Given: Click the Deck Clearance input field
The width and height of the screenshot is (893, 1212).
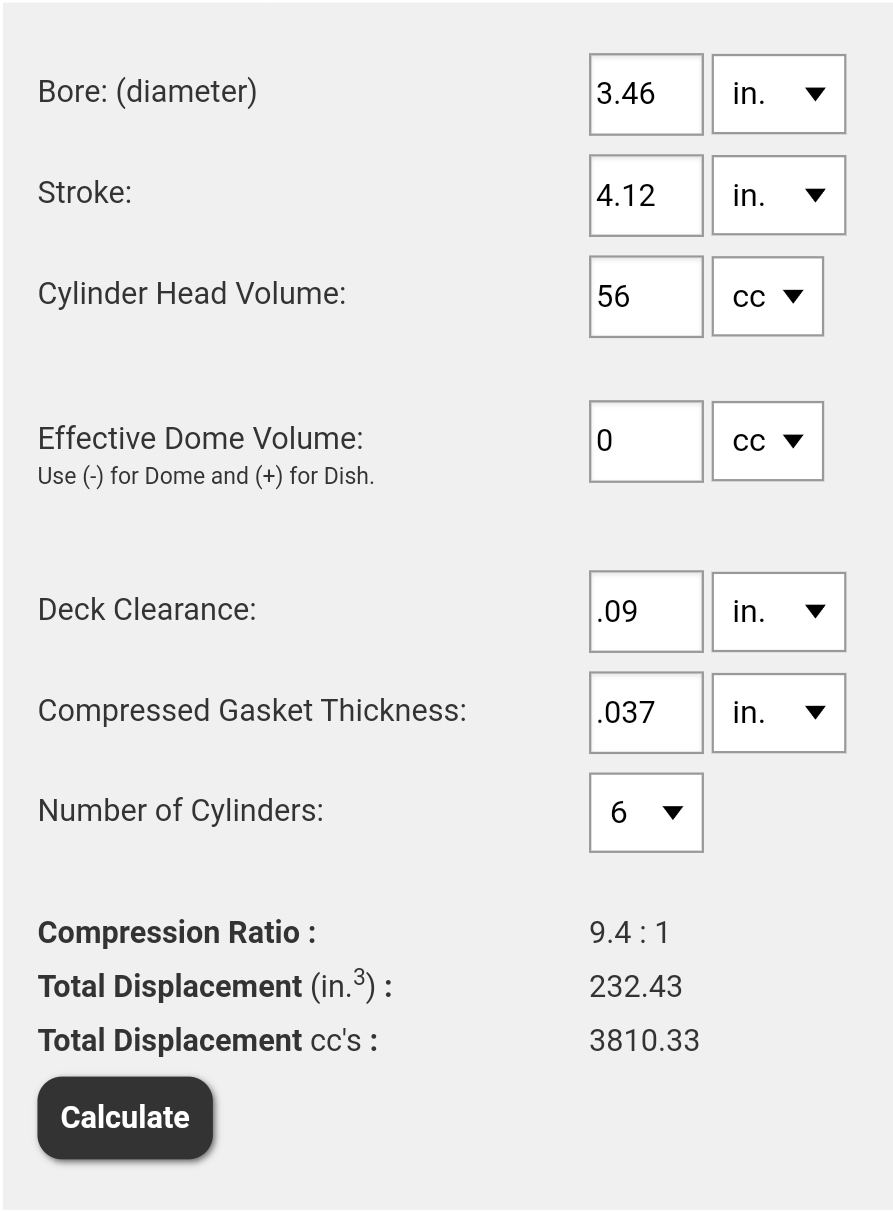Looking at the screenshot, I should click(646, 611).
